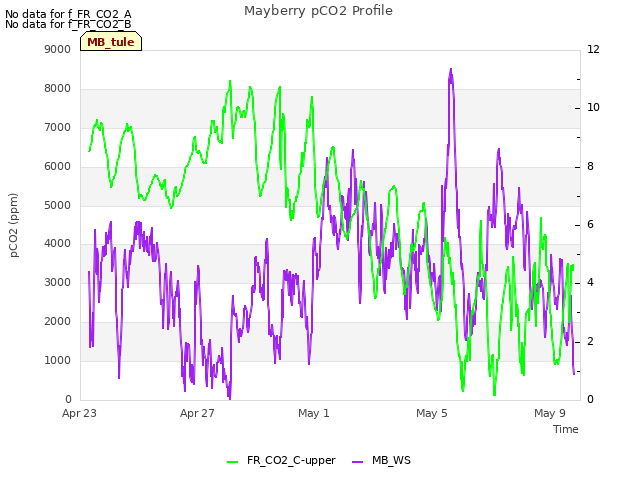Click the tall purple MB_WS peak after May 5
This screenshot has width=640, height=480.
(x=451, y=70)
